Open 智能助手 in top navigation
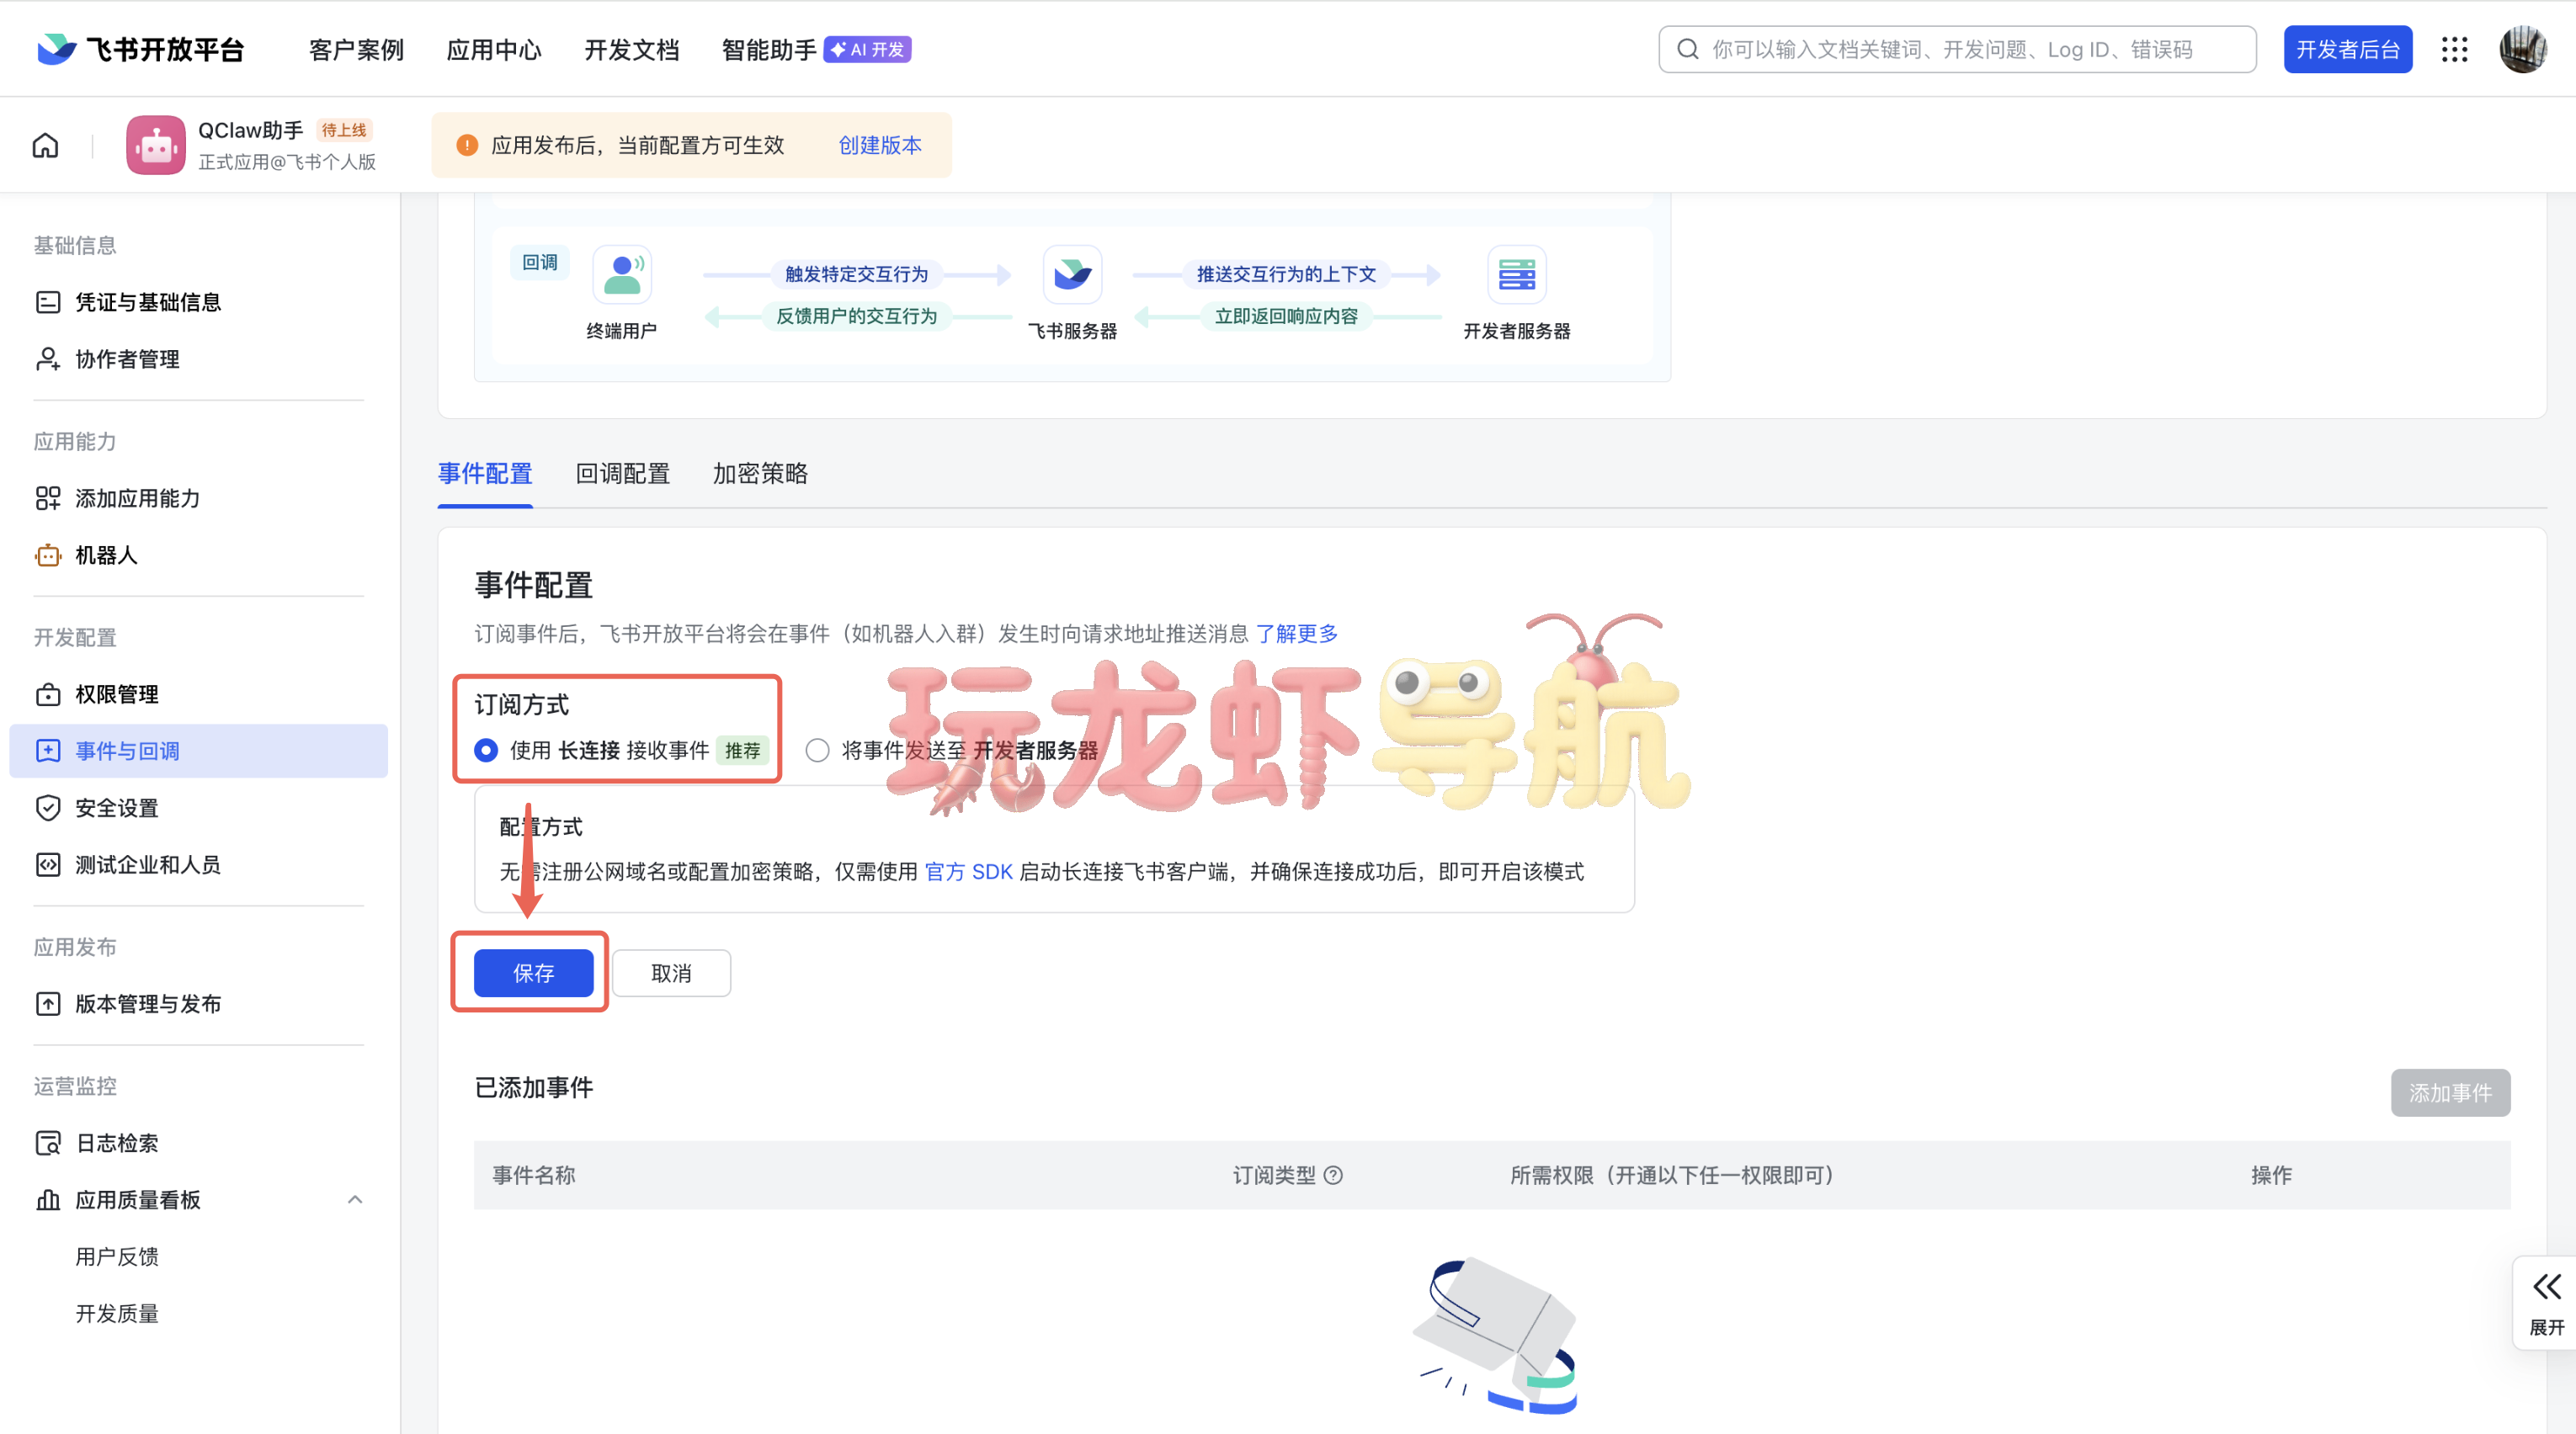The image size is (2576, 1434). point(769,50)
